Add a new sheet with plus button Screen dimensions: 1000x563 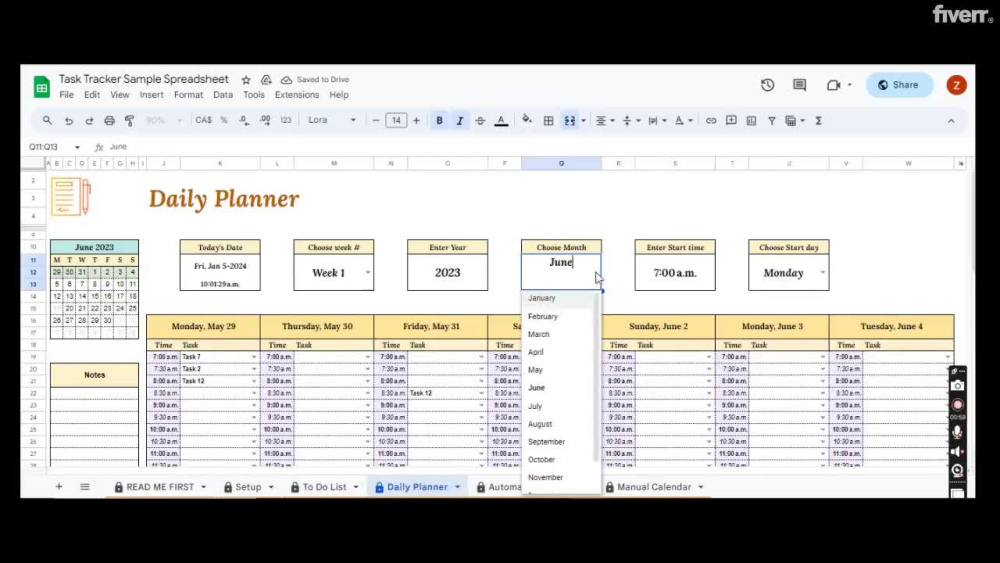[59, 487]
